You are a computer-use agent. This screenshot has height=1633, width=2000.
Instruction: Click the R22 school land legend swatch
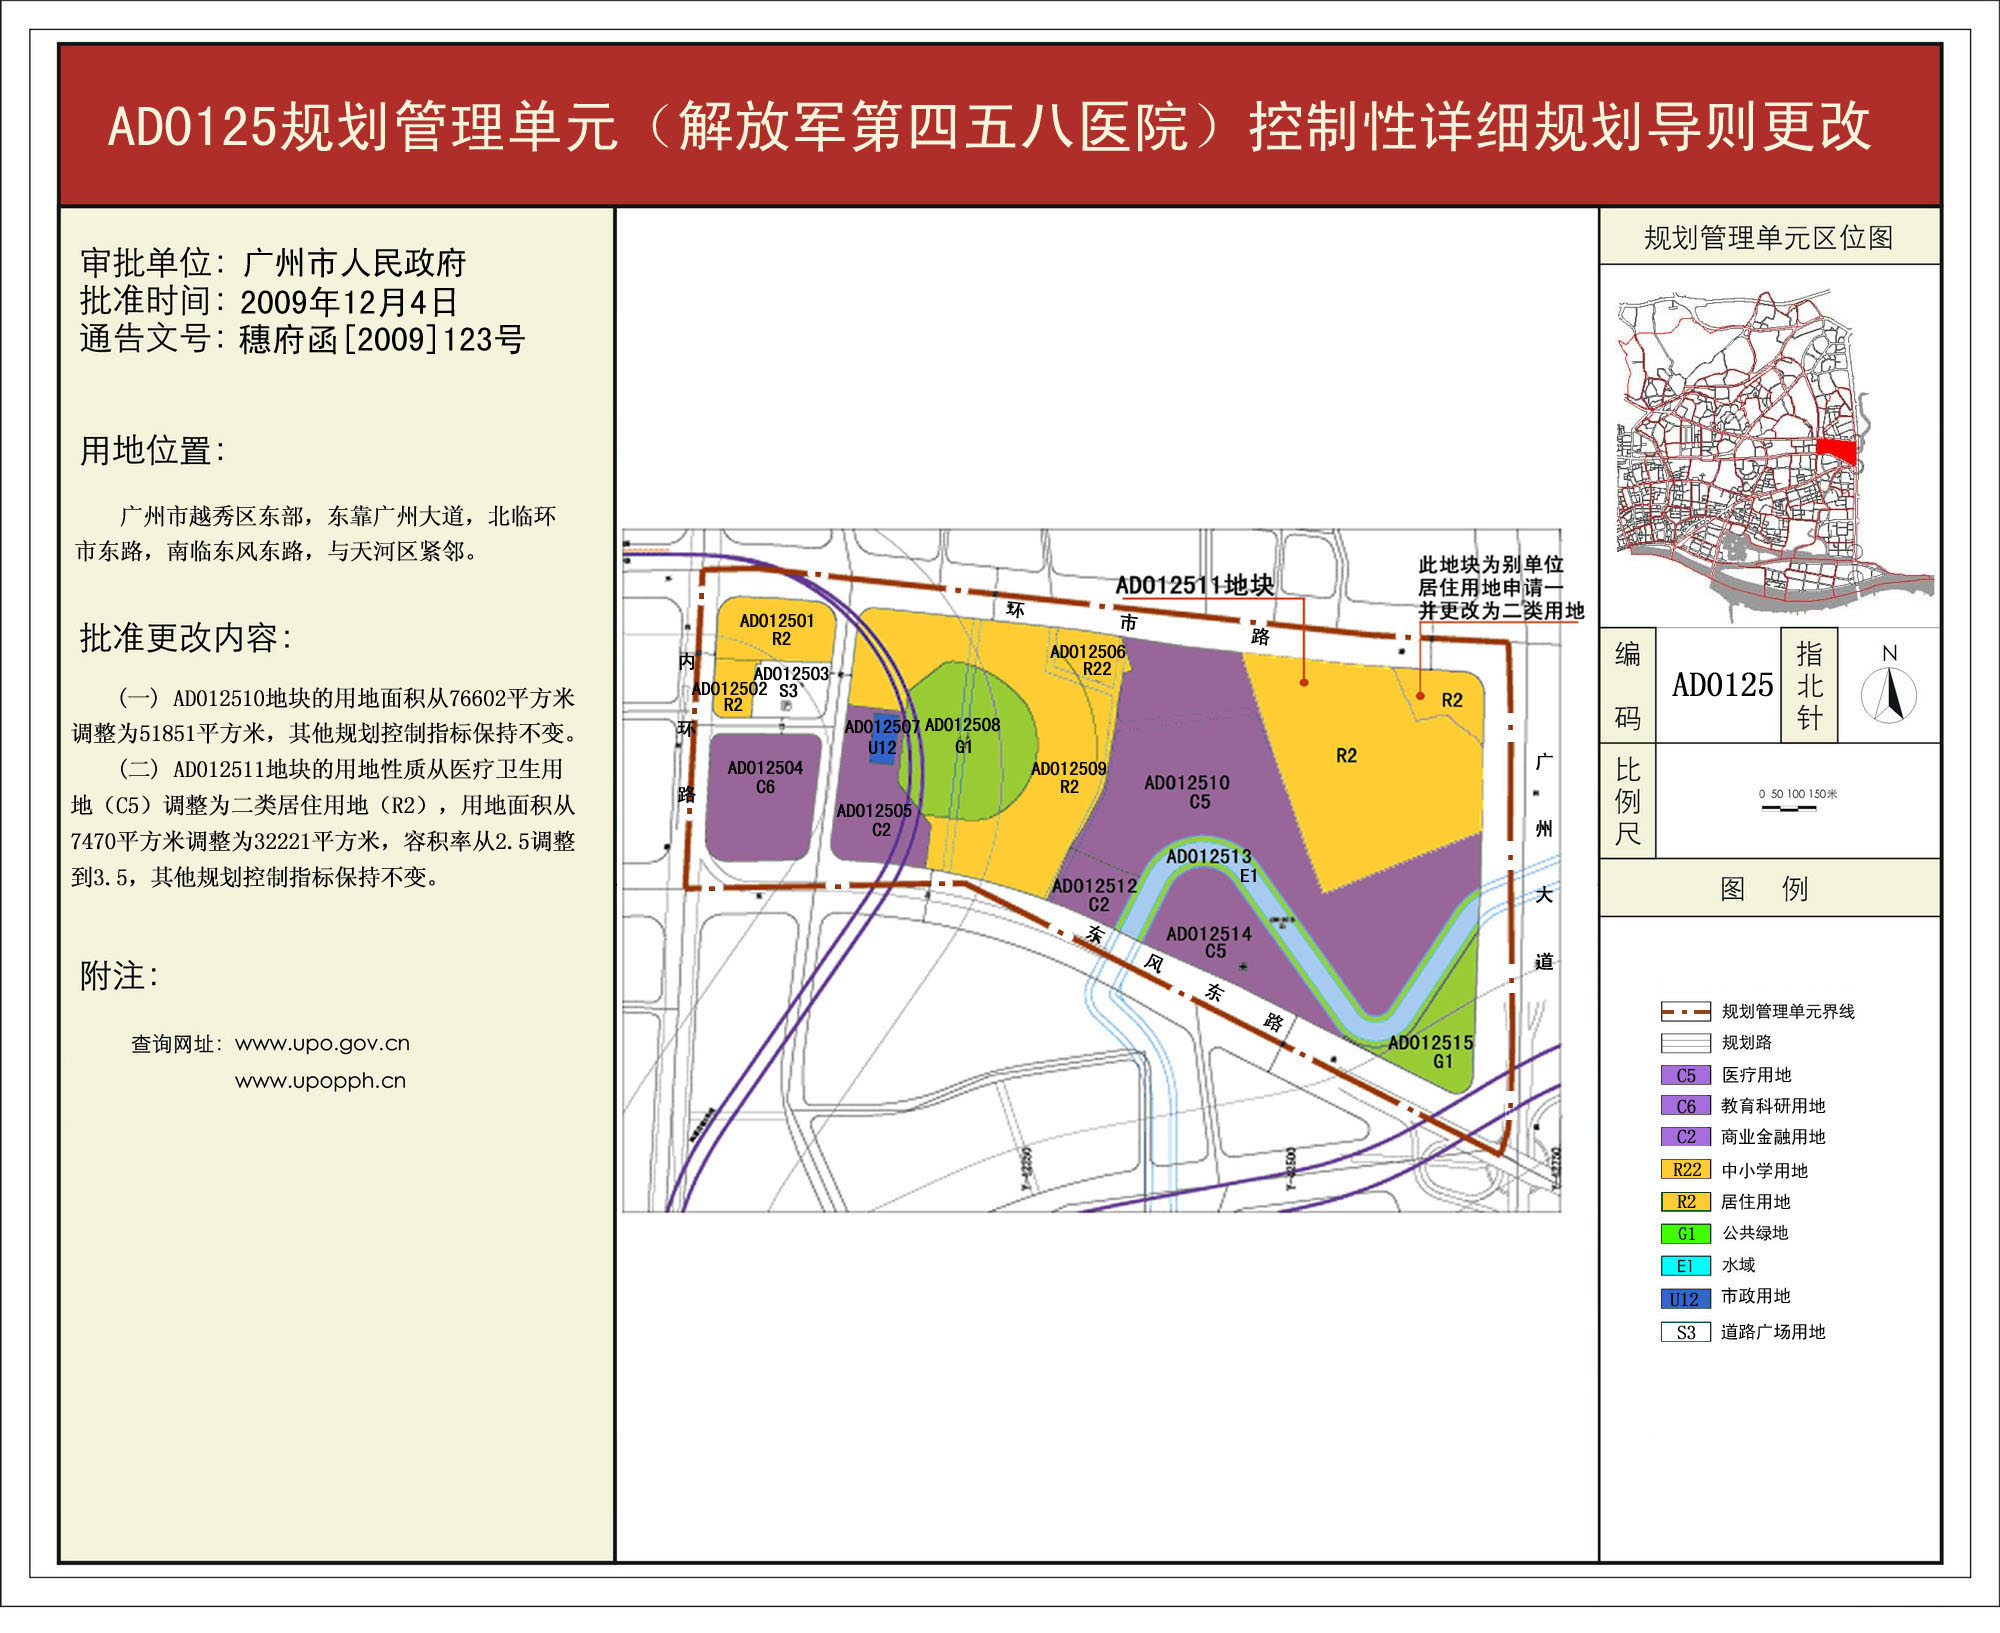1686,1169
